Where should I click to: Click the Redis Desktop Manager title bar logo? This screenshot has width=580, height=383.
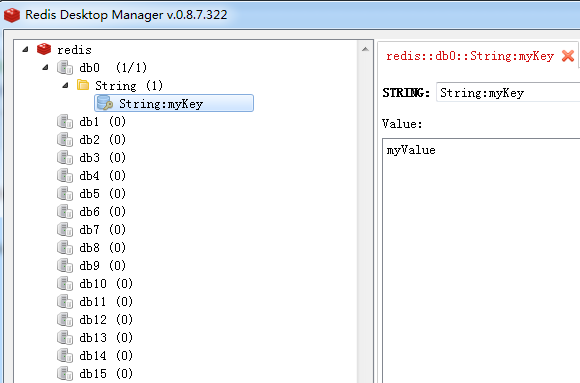[12, 15]
